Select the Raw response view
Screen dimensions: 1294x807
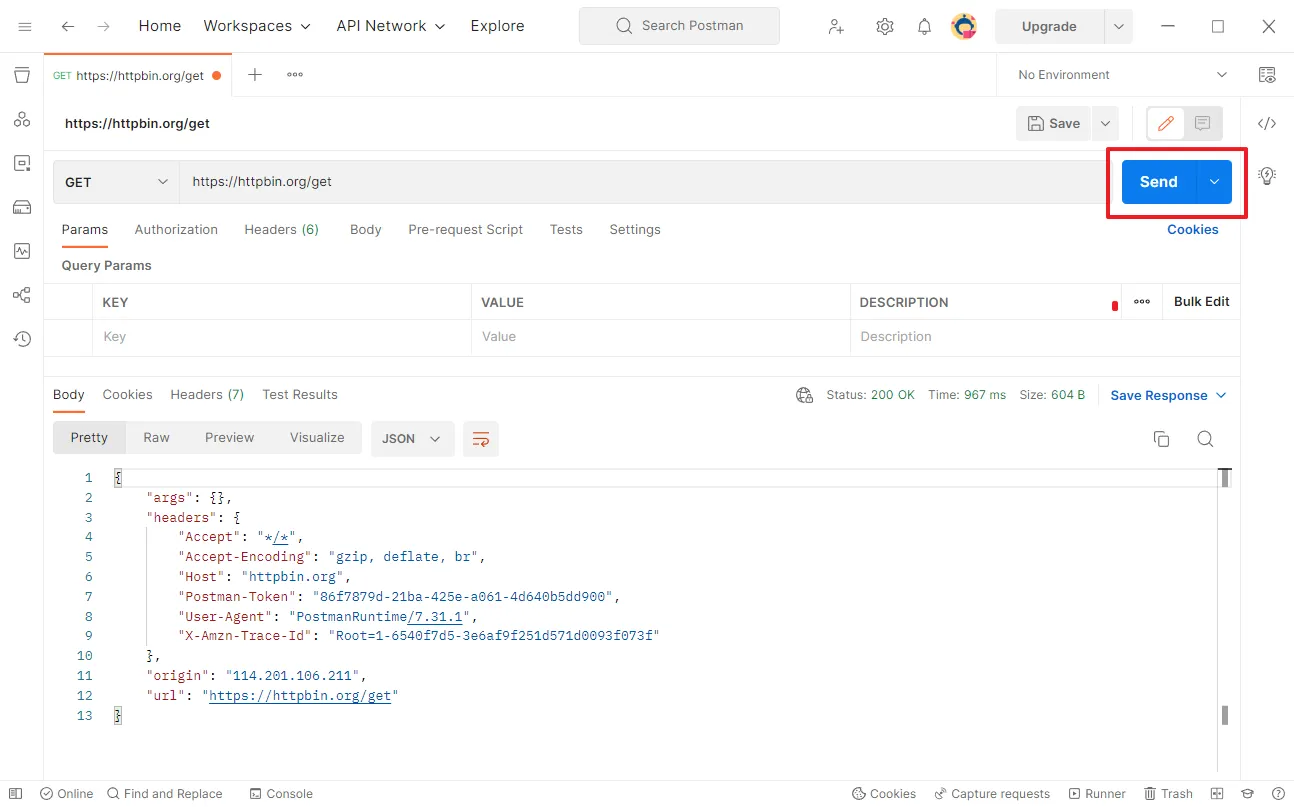[x=156, y=438]
